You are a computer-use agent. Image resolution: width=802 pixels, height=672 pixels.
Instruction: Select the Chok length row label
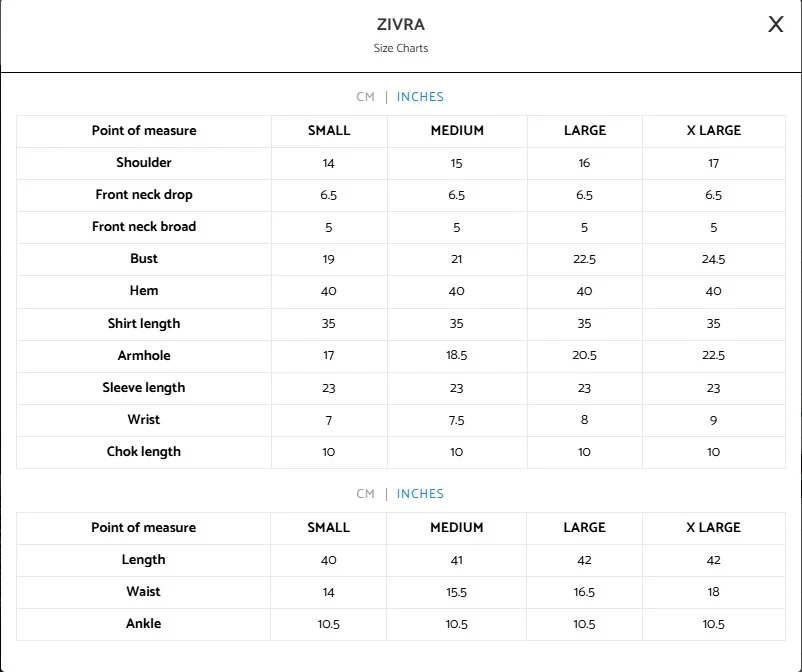click(144, 452)
